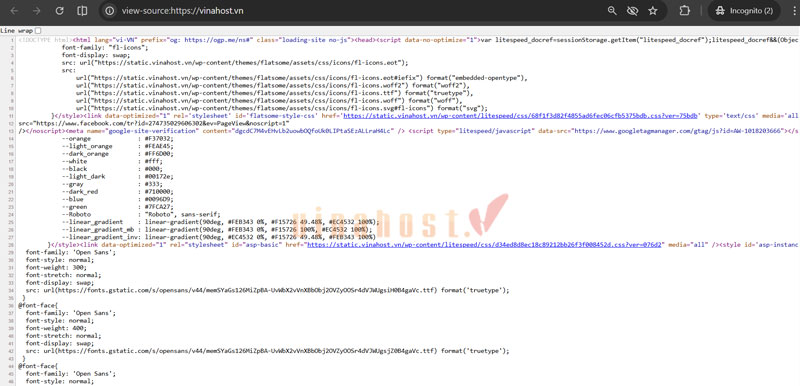Screen dimensions: 800x386
Task: Open the Incognito (2) profile button
Action: [744, 11]
